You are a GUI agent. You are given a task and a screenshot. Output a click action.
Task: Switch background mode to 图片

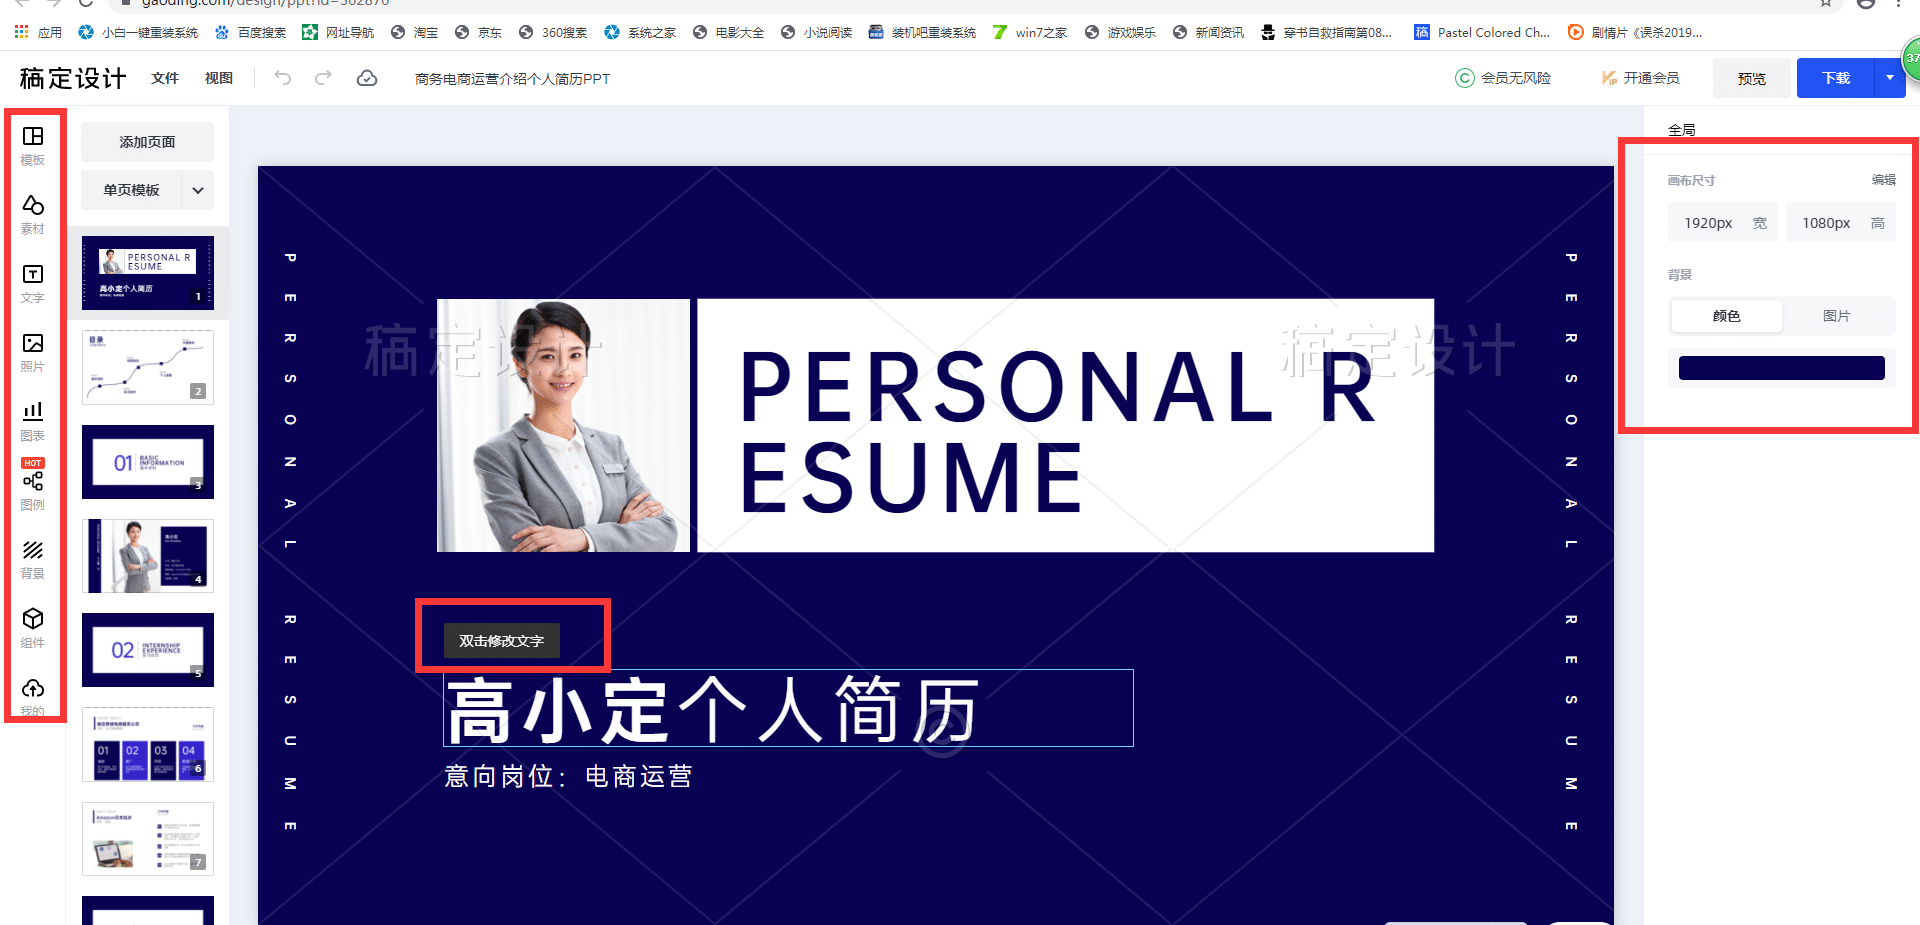click(1837, 316)
